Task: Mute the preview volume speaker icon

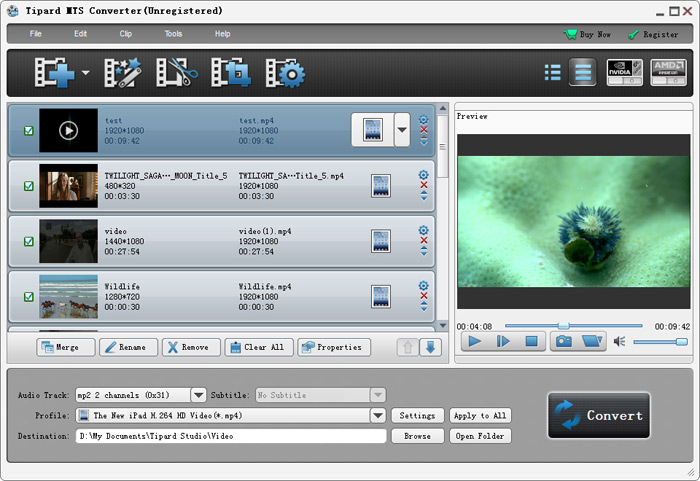Action: click(x=620, y=342)
